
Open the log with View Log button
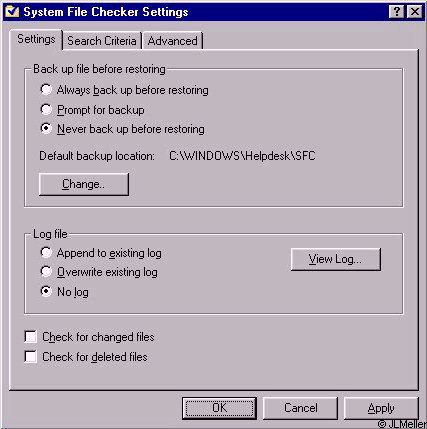coord(336,259)
